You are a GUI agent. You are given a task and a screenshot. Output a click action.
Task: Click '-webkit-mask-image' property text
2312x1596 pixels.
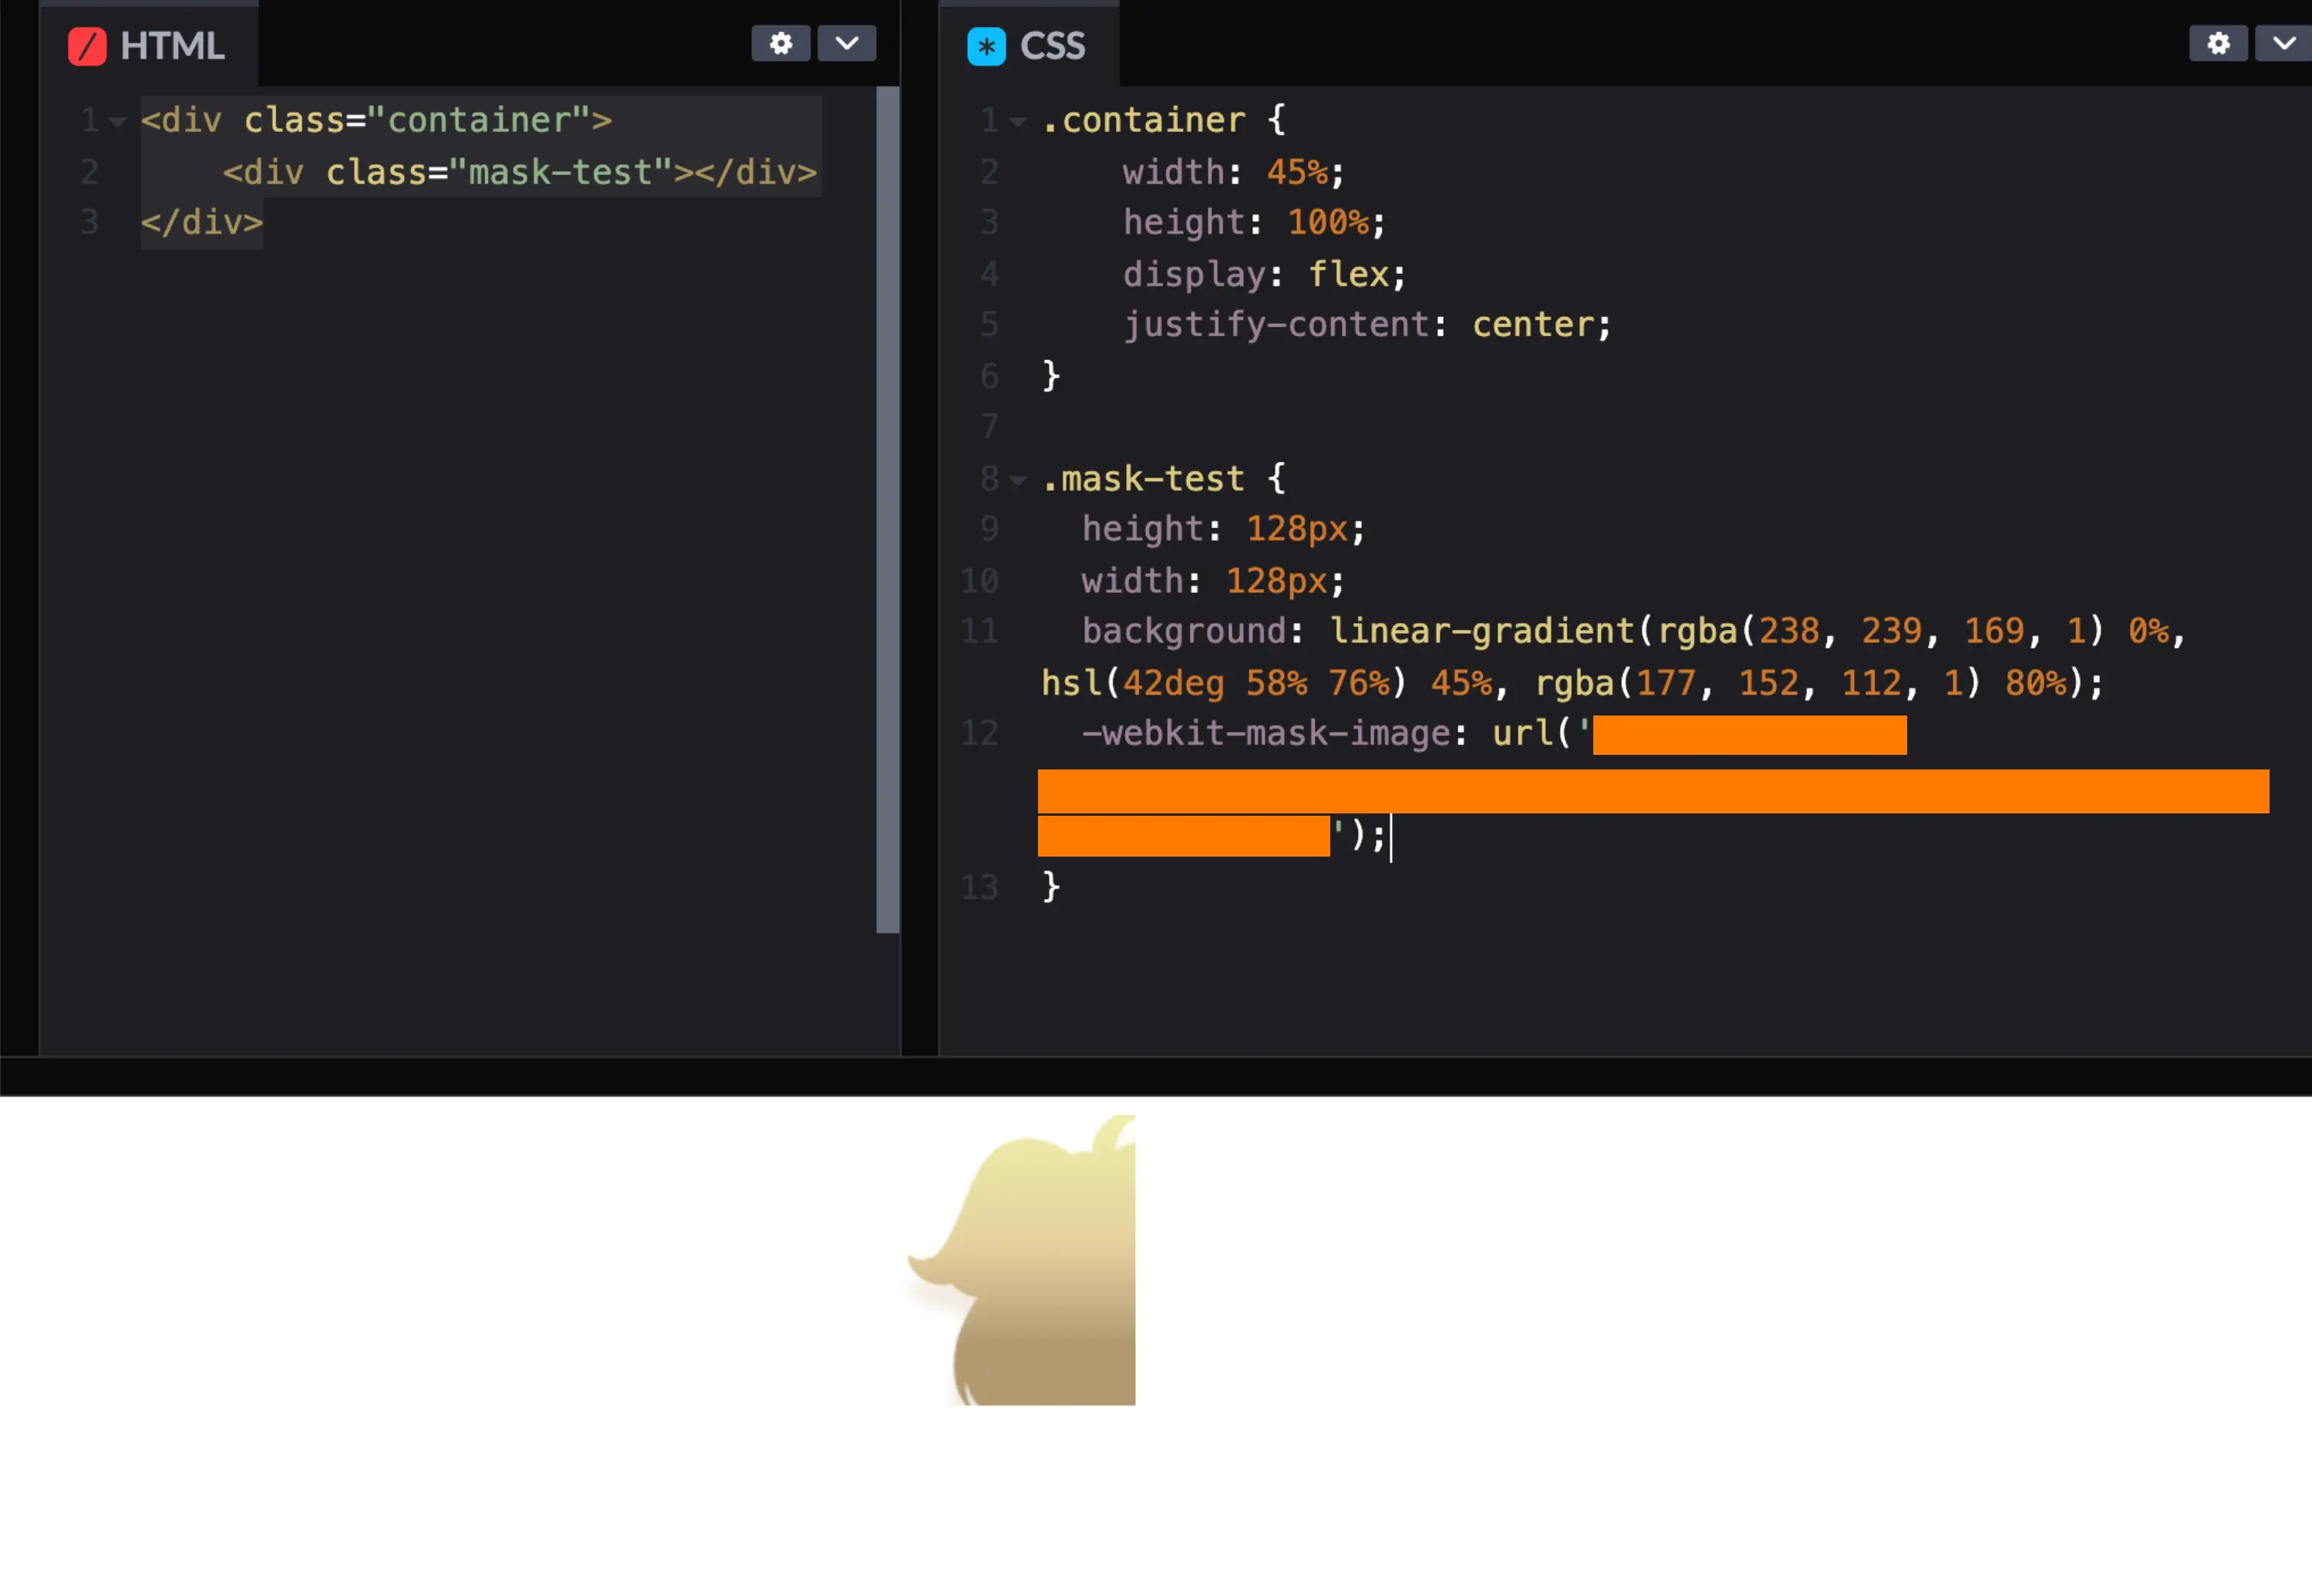tap(1266, 733)
